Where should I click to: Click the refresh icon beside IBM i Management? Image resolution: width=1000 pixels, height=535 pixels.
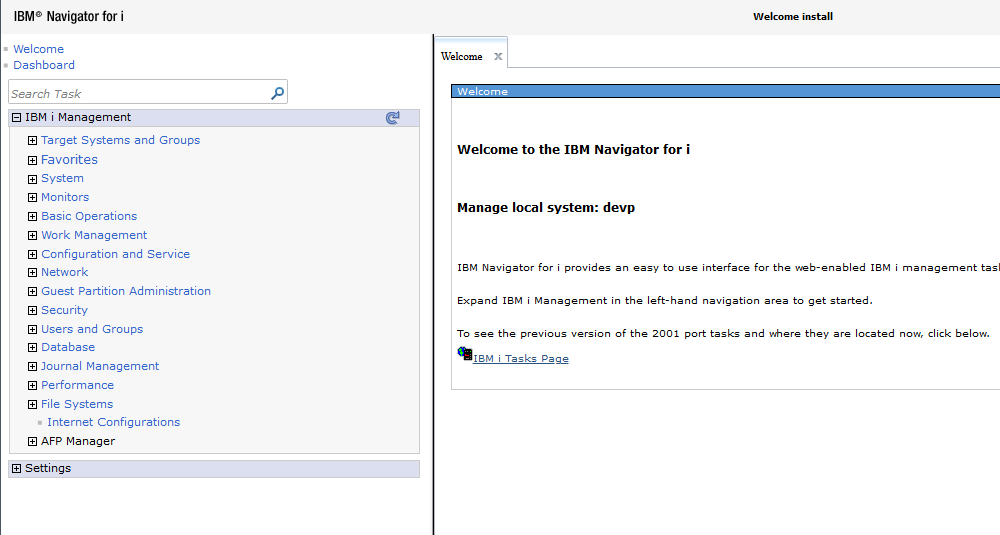point(393,118)
